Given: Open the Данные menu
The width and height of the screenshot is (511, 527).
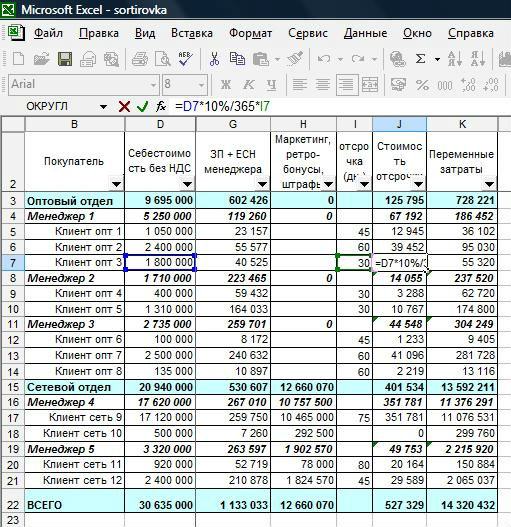Looking at the screenshot, I should [365, 33].
